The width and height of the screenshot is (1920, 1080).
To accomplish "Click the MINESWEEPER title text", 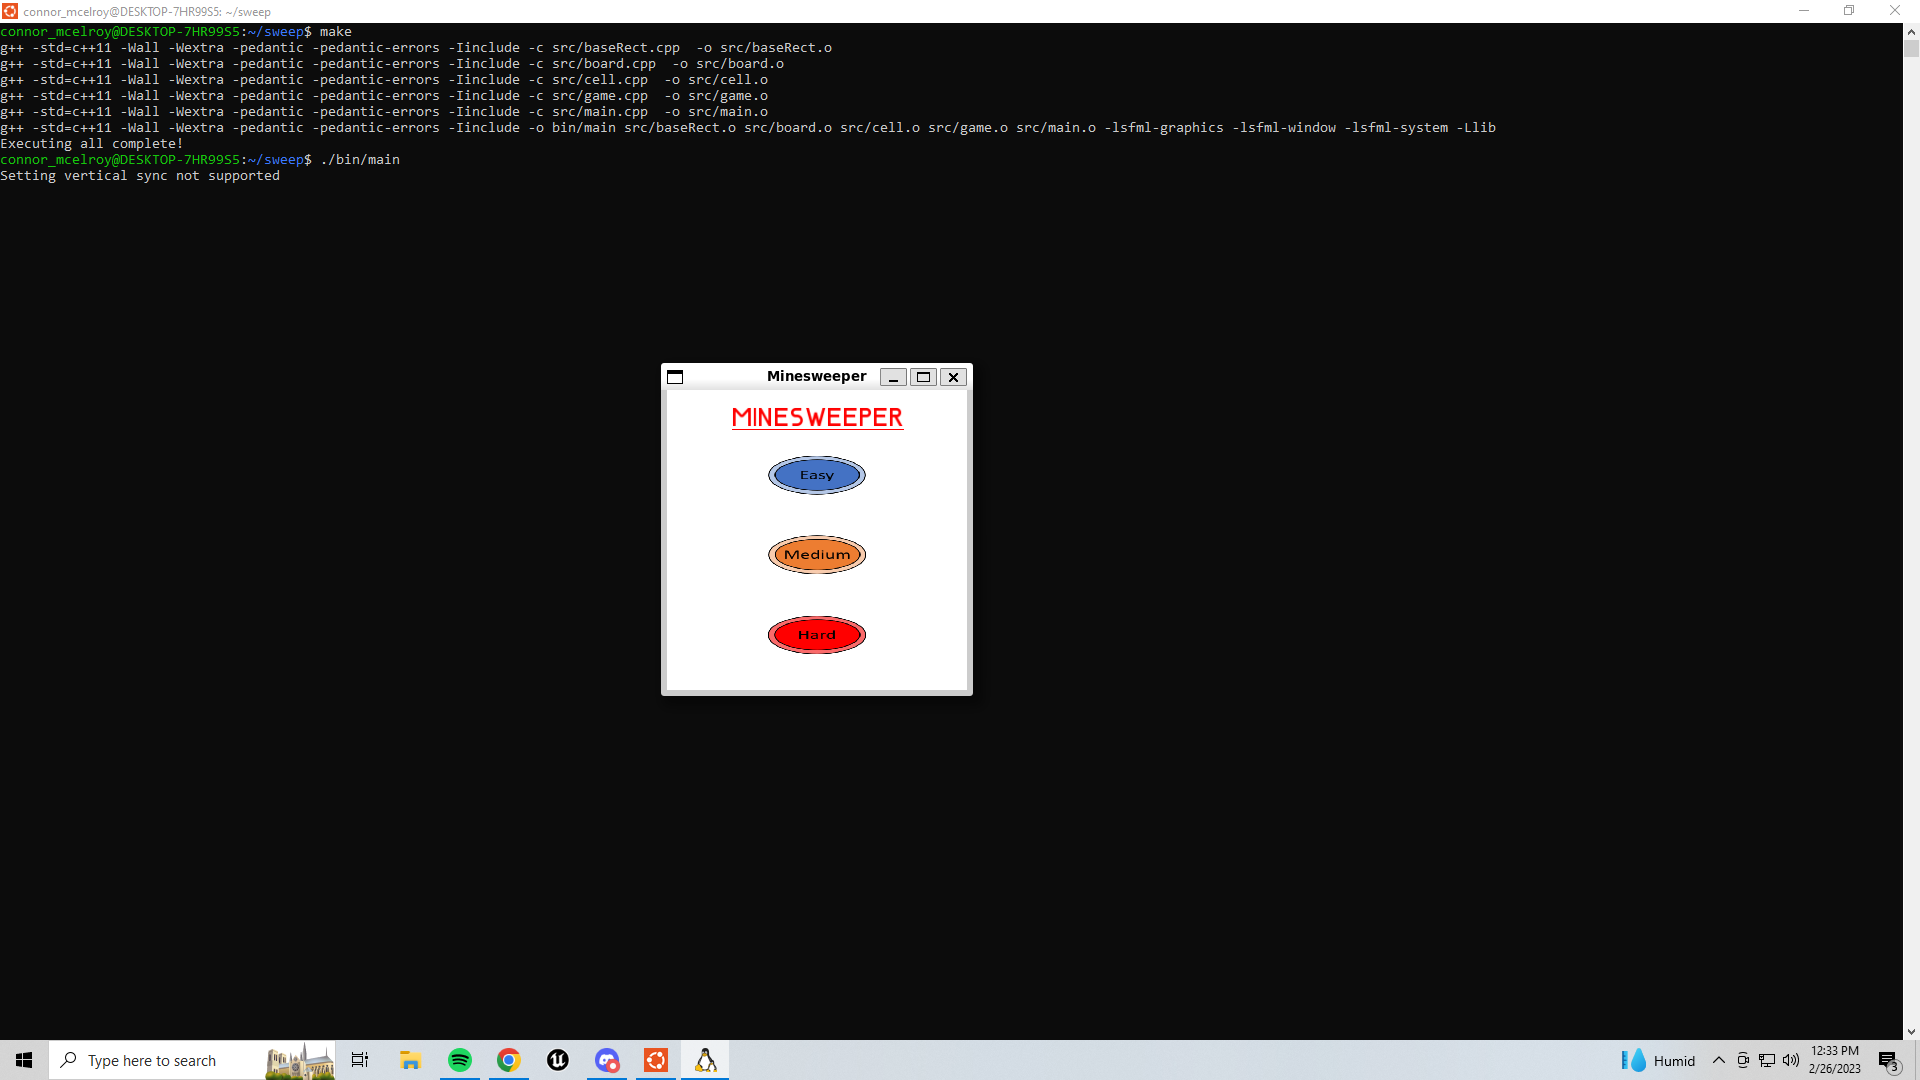I will pyautogui.click(x=817, y=418).
